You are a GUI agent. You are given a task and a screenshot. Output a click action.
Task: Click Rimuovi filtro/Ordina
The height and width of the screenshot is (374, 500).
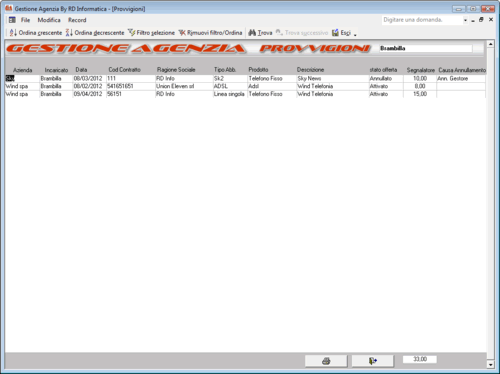coord(210,33)
